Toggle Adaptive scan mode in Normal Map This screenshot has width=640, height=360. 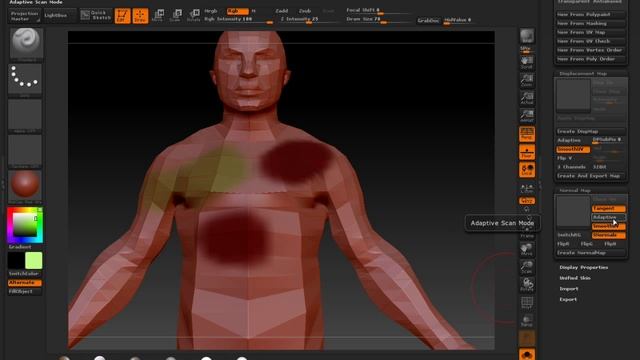tap(609, 217)
